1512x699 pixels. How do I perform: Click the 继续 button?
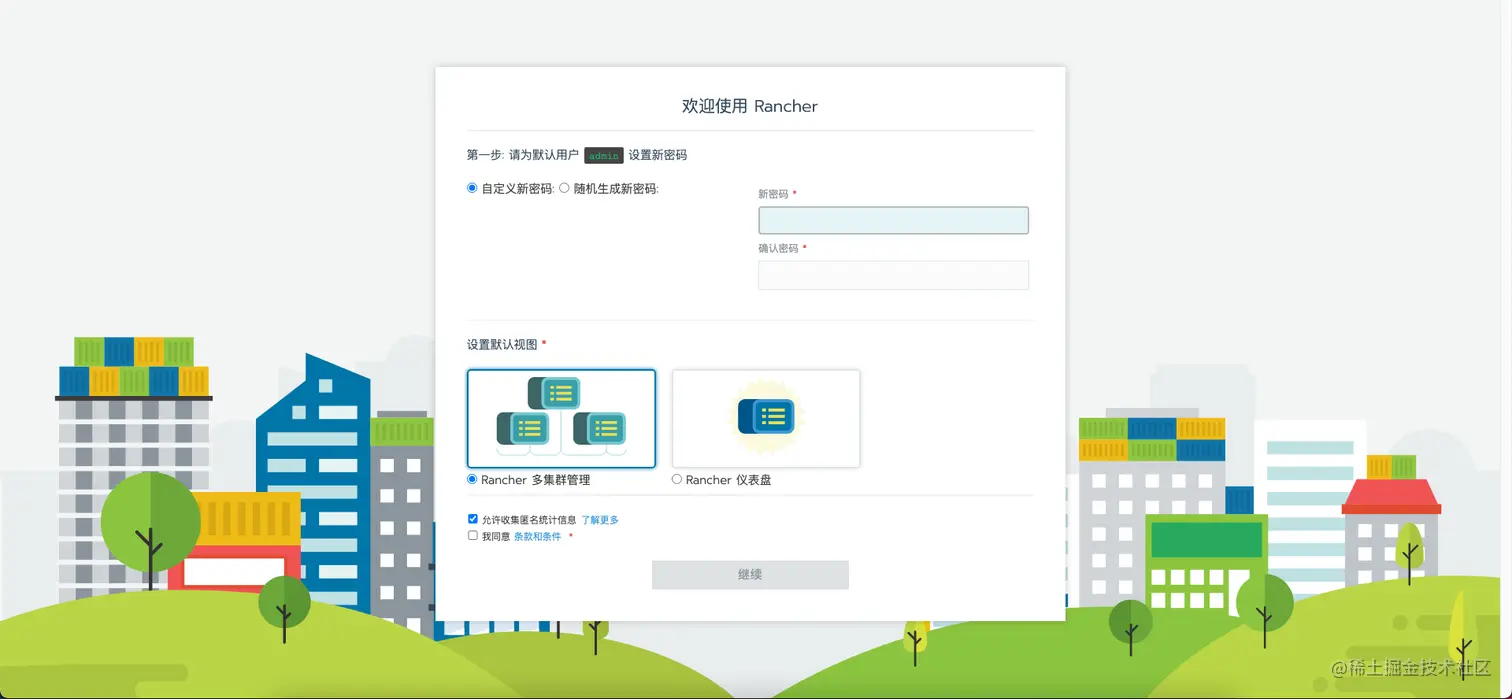tap(750, 575)
